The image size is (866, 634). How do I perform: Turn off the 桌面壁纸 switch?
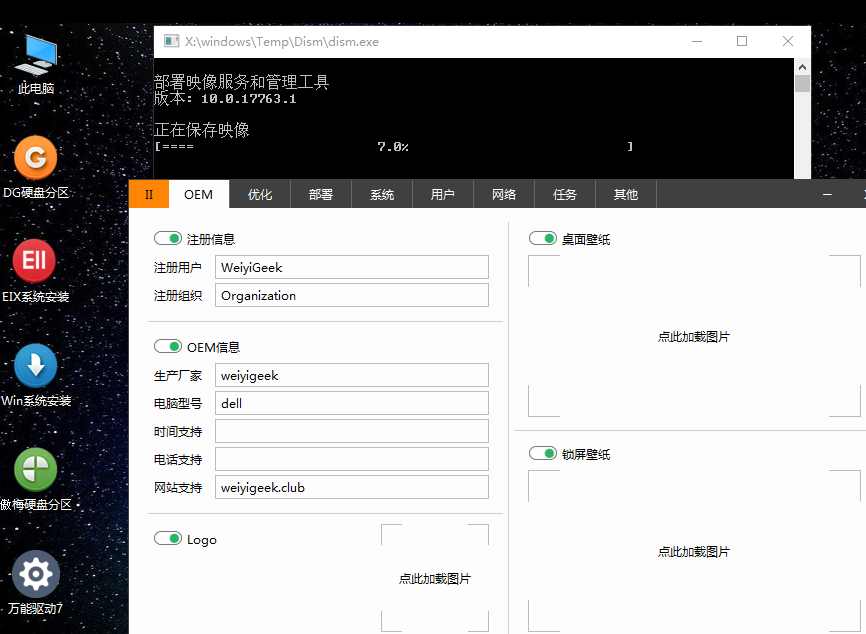542,239
